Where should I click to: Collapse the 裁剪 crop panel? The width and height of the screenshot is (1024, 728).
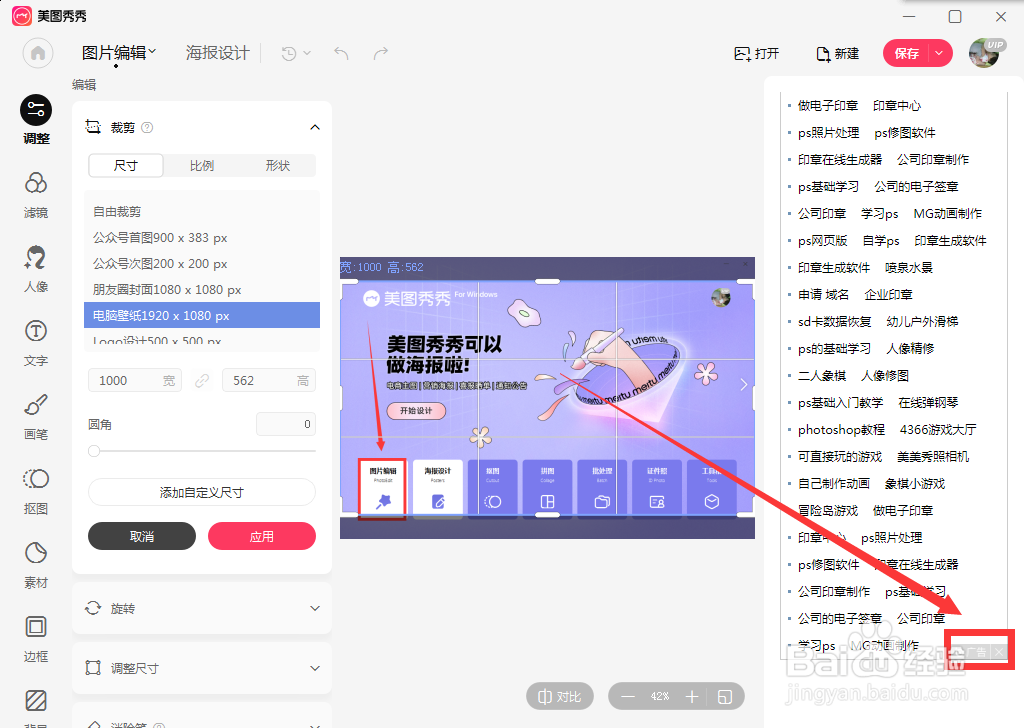(315, 127)
